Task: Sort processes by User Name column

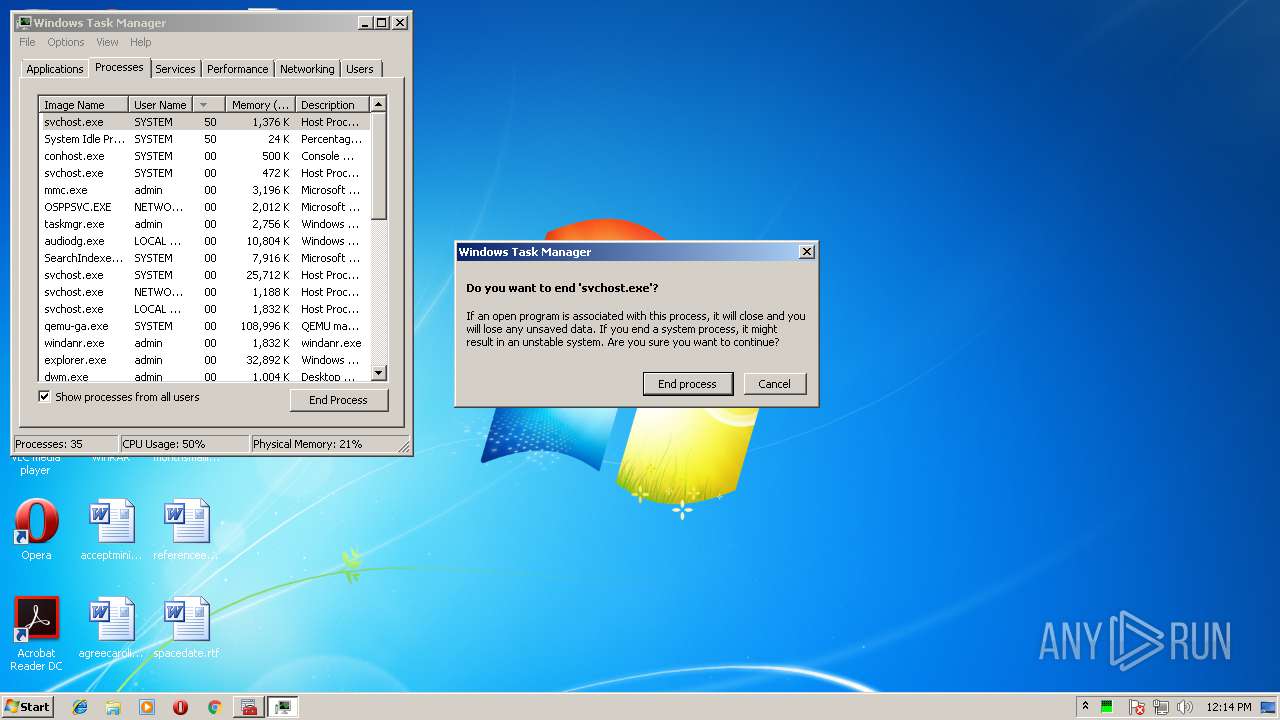Action: [x=160, y=105]
